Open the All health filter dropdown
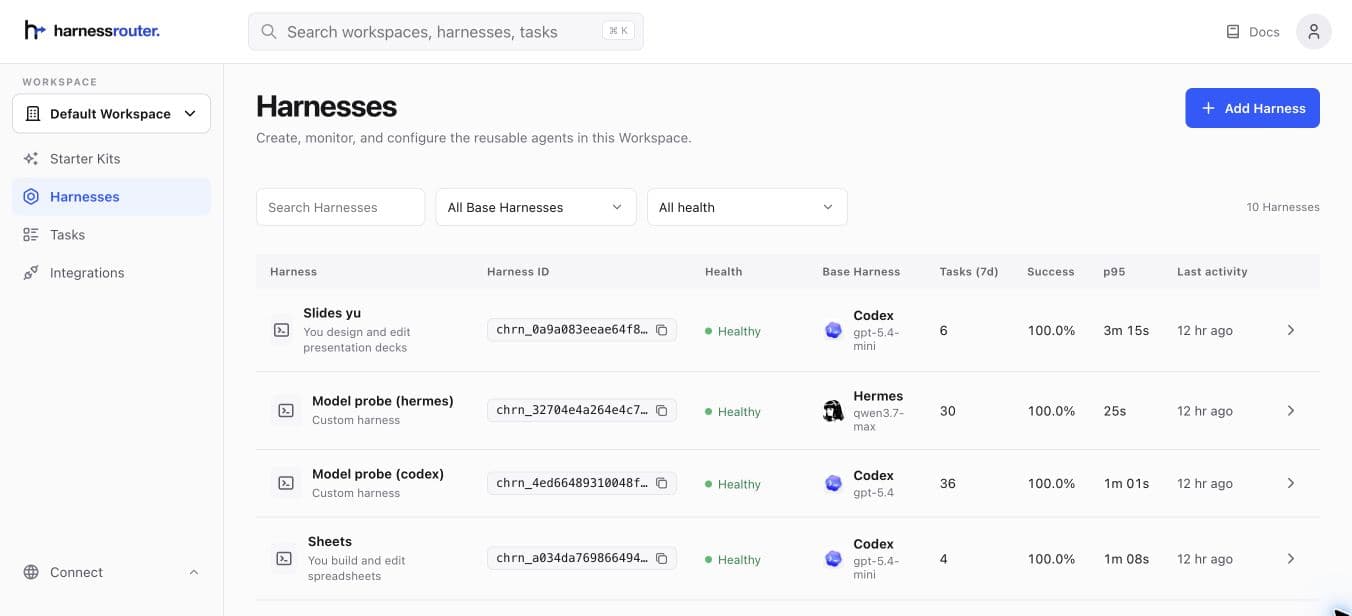Viewport: 1352px width, 616px height. coord(747,207)
